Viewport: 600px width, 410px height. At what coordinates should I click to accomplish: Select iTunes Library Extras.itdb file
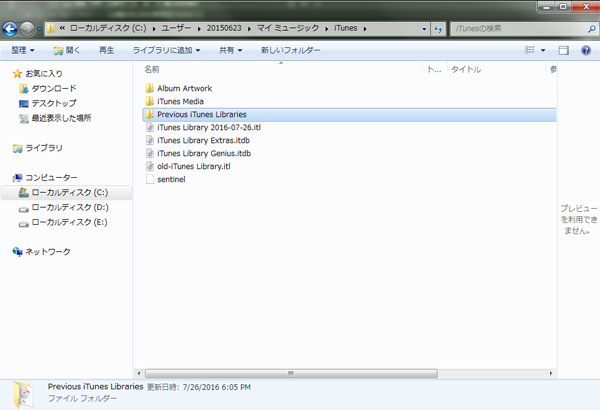tap(203, 140)
